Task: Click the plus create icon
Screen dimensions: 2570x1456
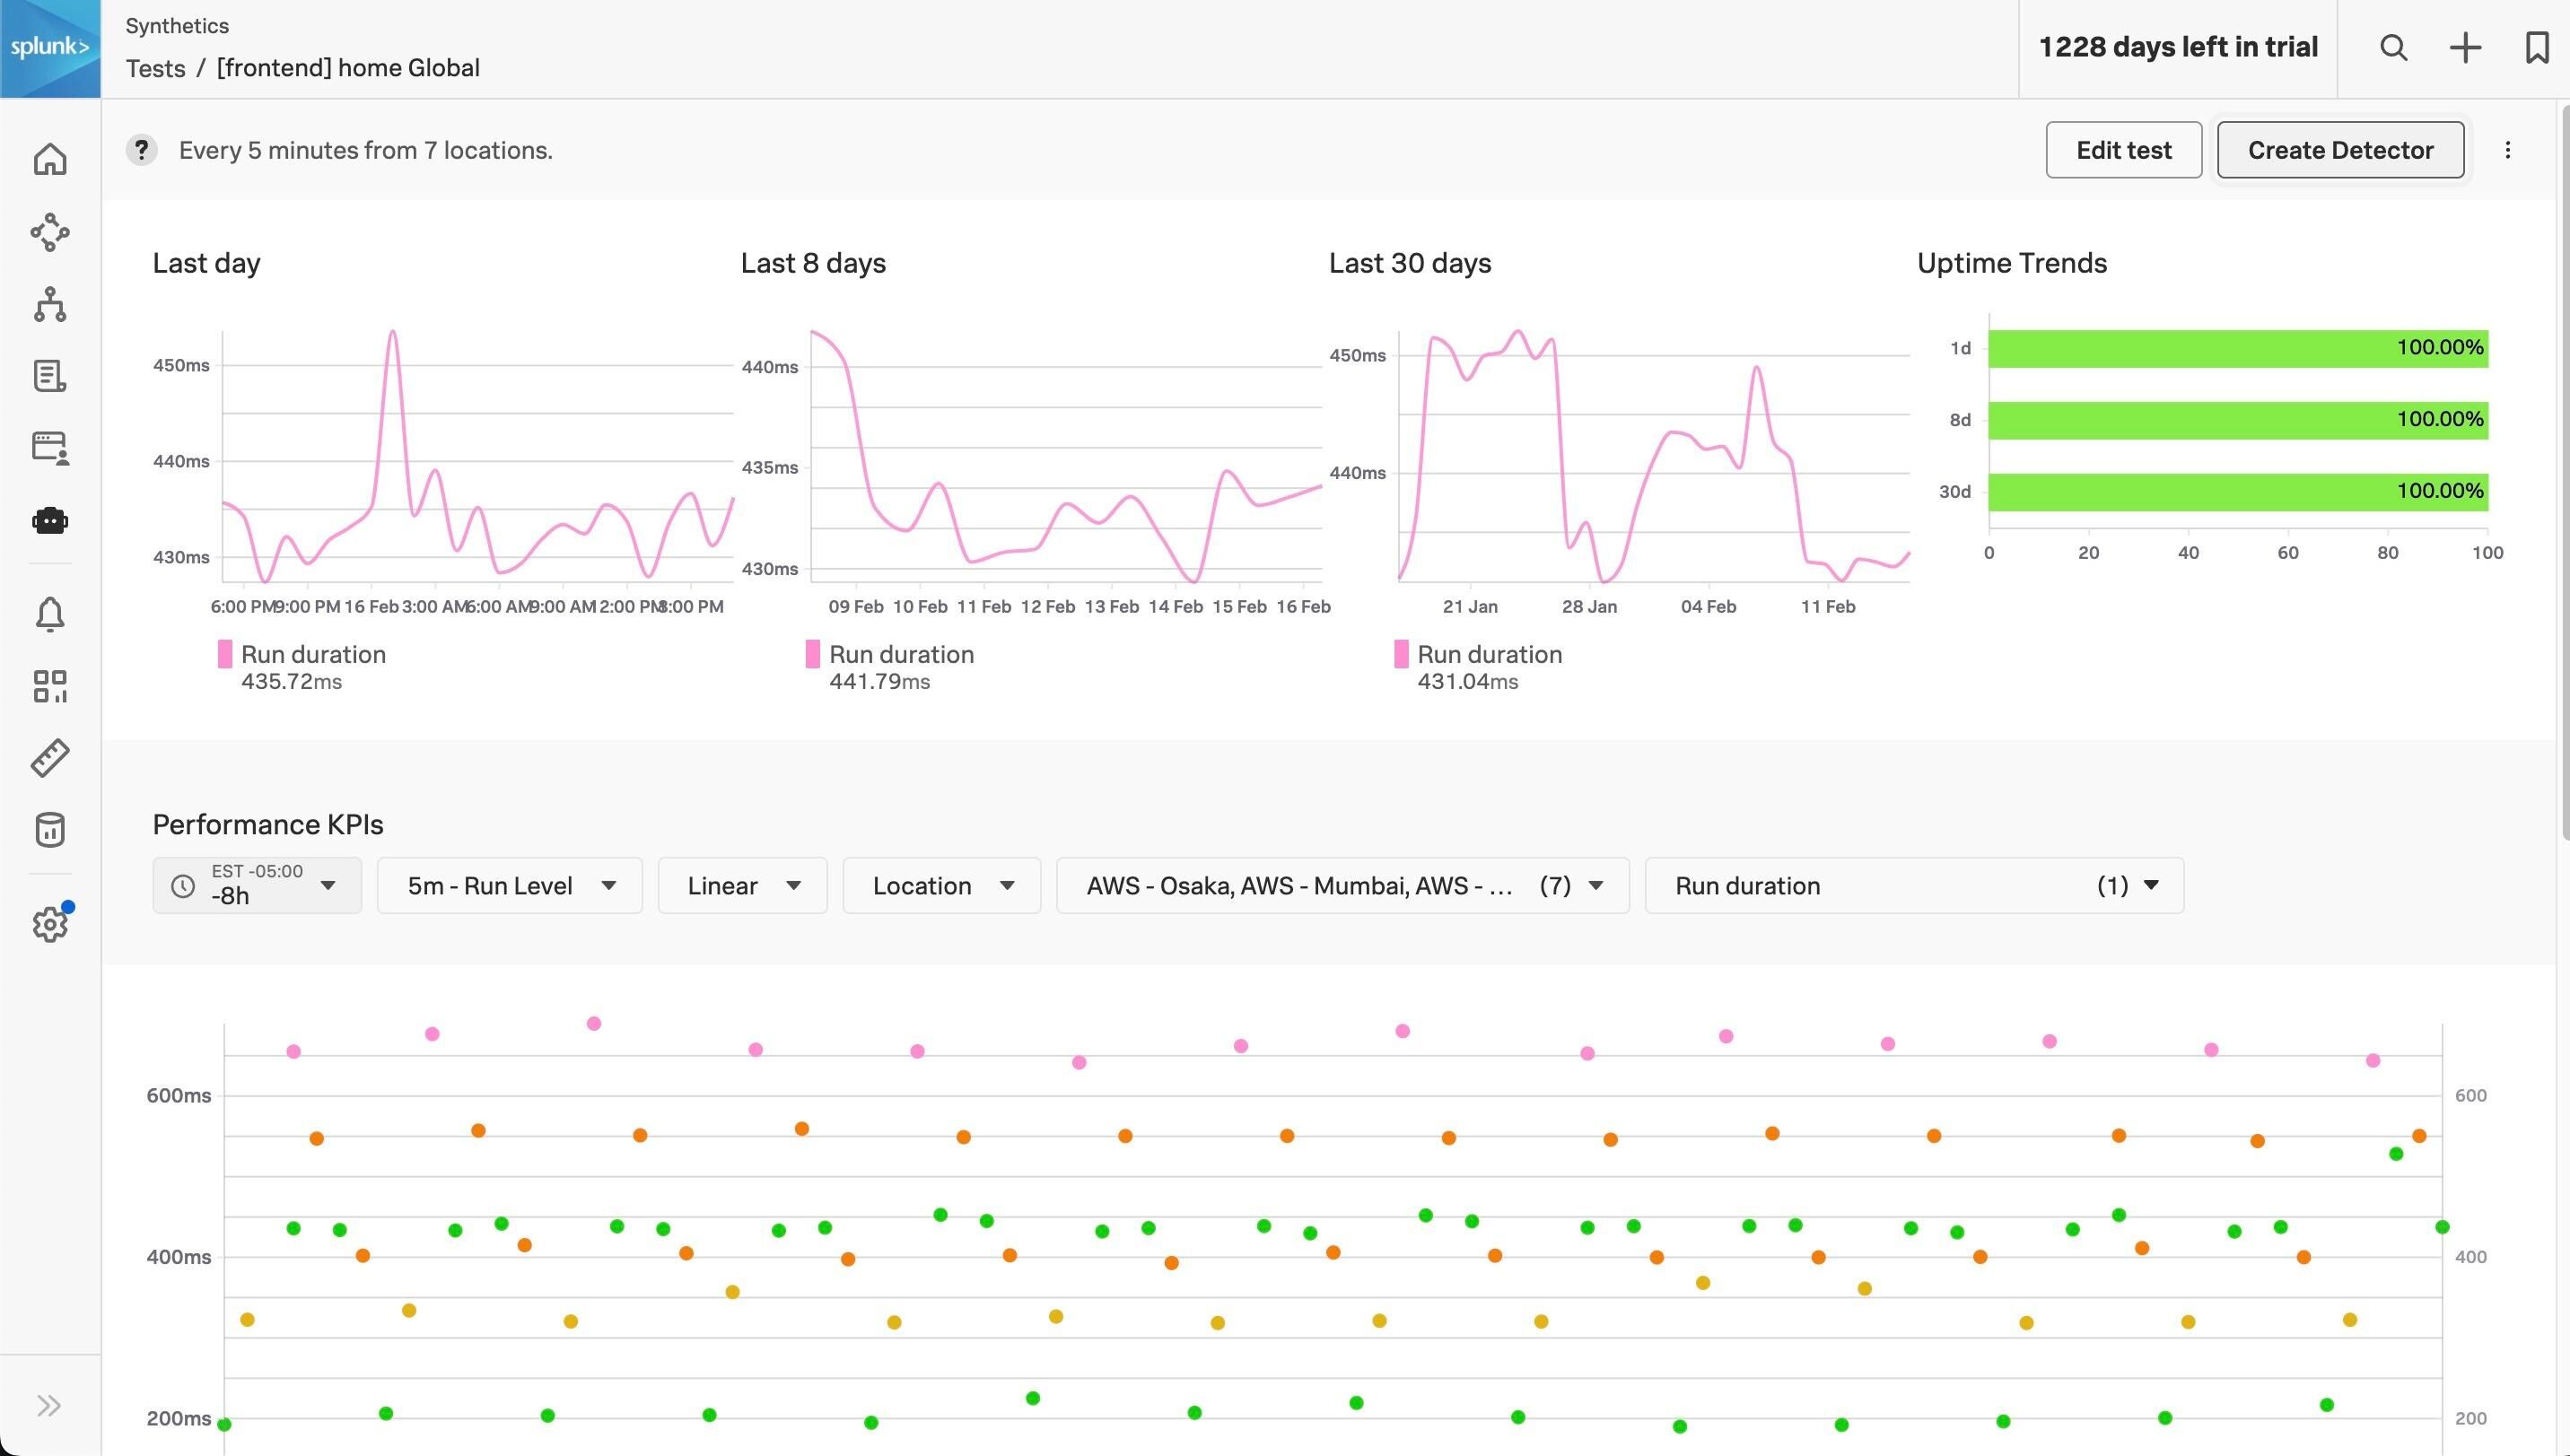Action: pos(2465,47)
